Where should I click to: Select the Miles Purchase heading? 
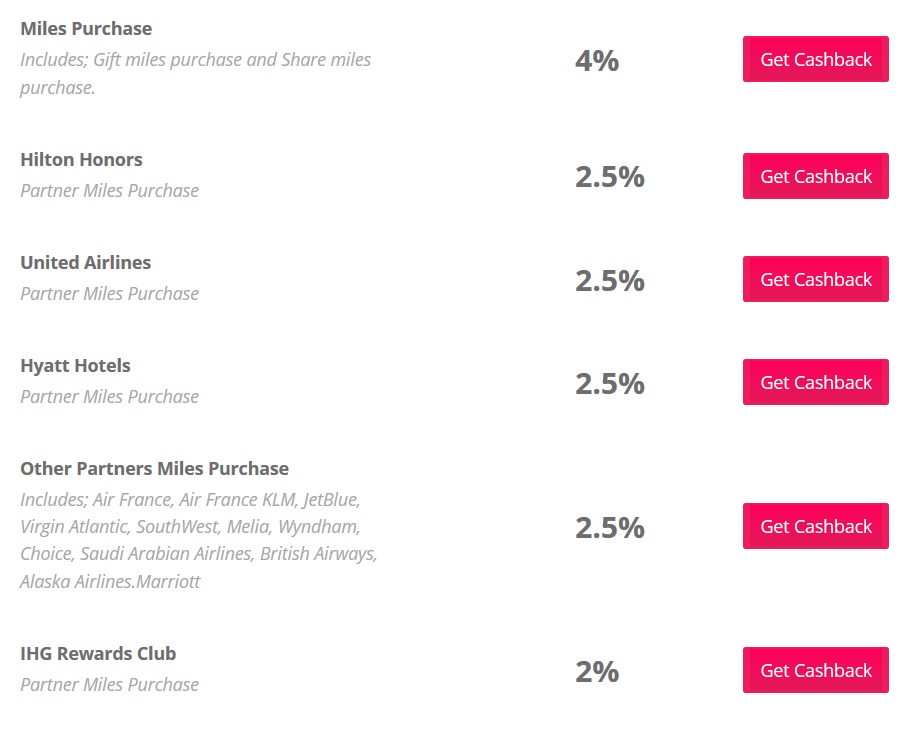[x=86, y=28]
